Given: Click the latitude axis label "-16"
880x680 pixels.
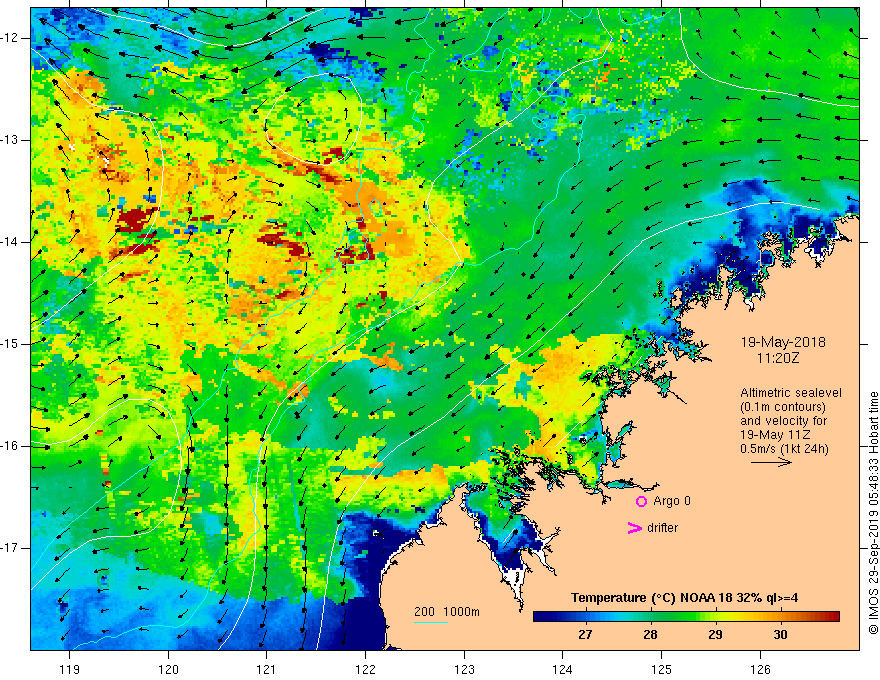Looking at the screenshot, I should 10,446.
